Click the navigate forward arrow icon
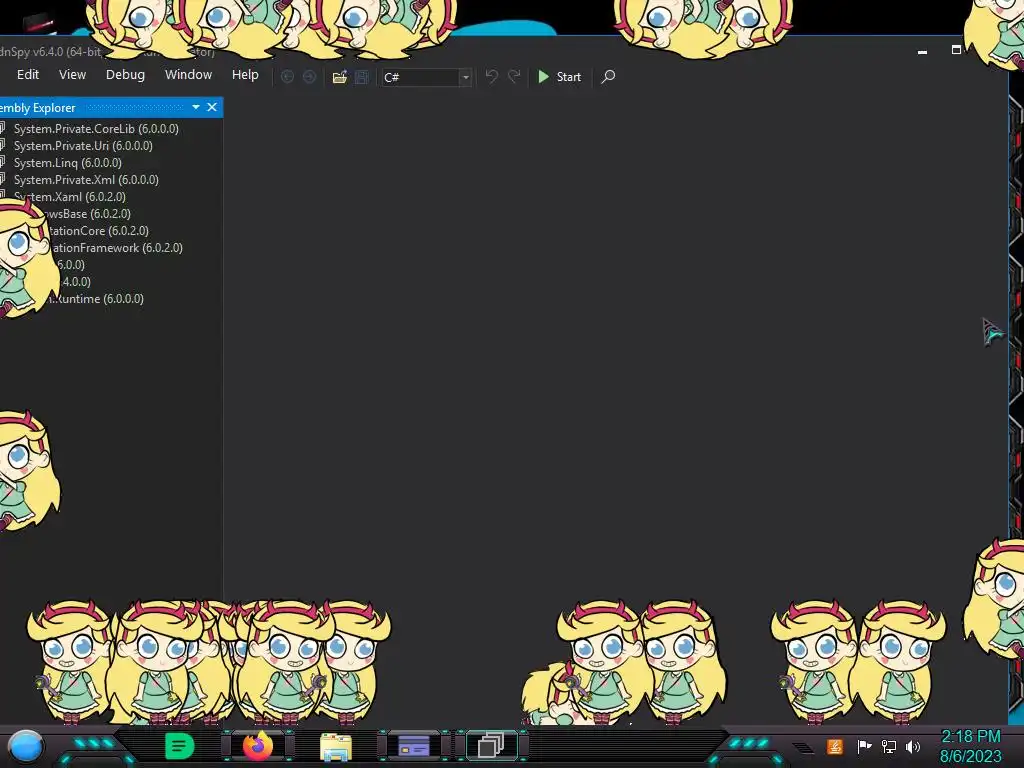 click(x=310, y=77)
